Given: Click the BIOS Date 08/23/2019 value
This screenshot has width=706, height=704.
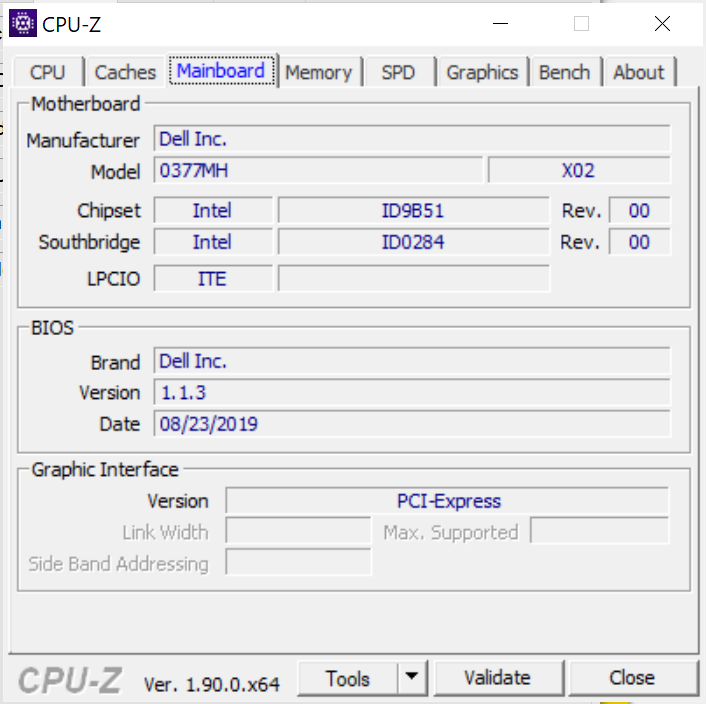Looking at the screenshot, I should [x=412, y=424].
